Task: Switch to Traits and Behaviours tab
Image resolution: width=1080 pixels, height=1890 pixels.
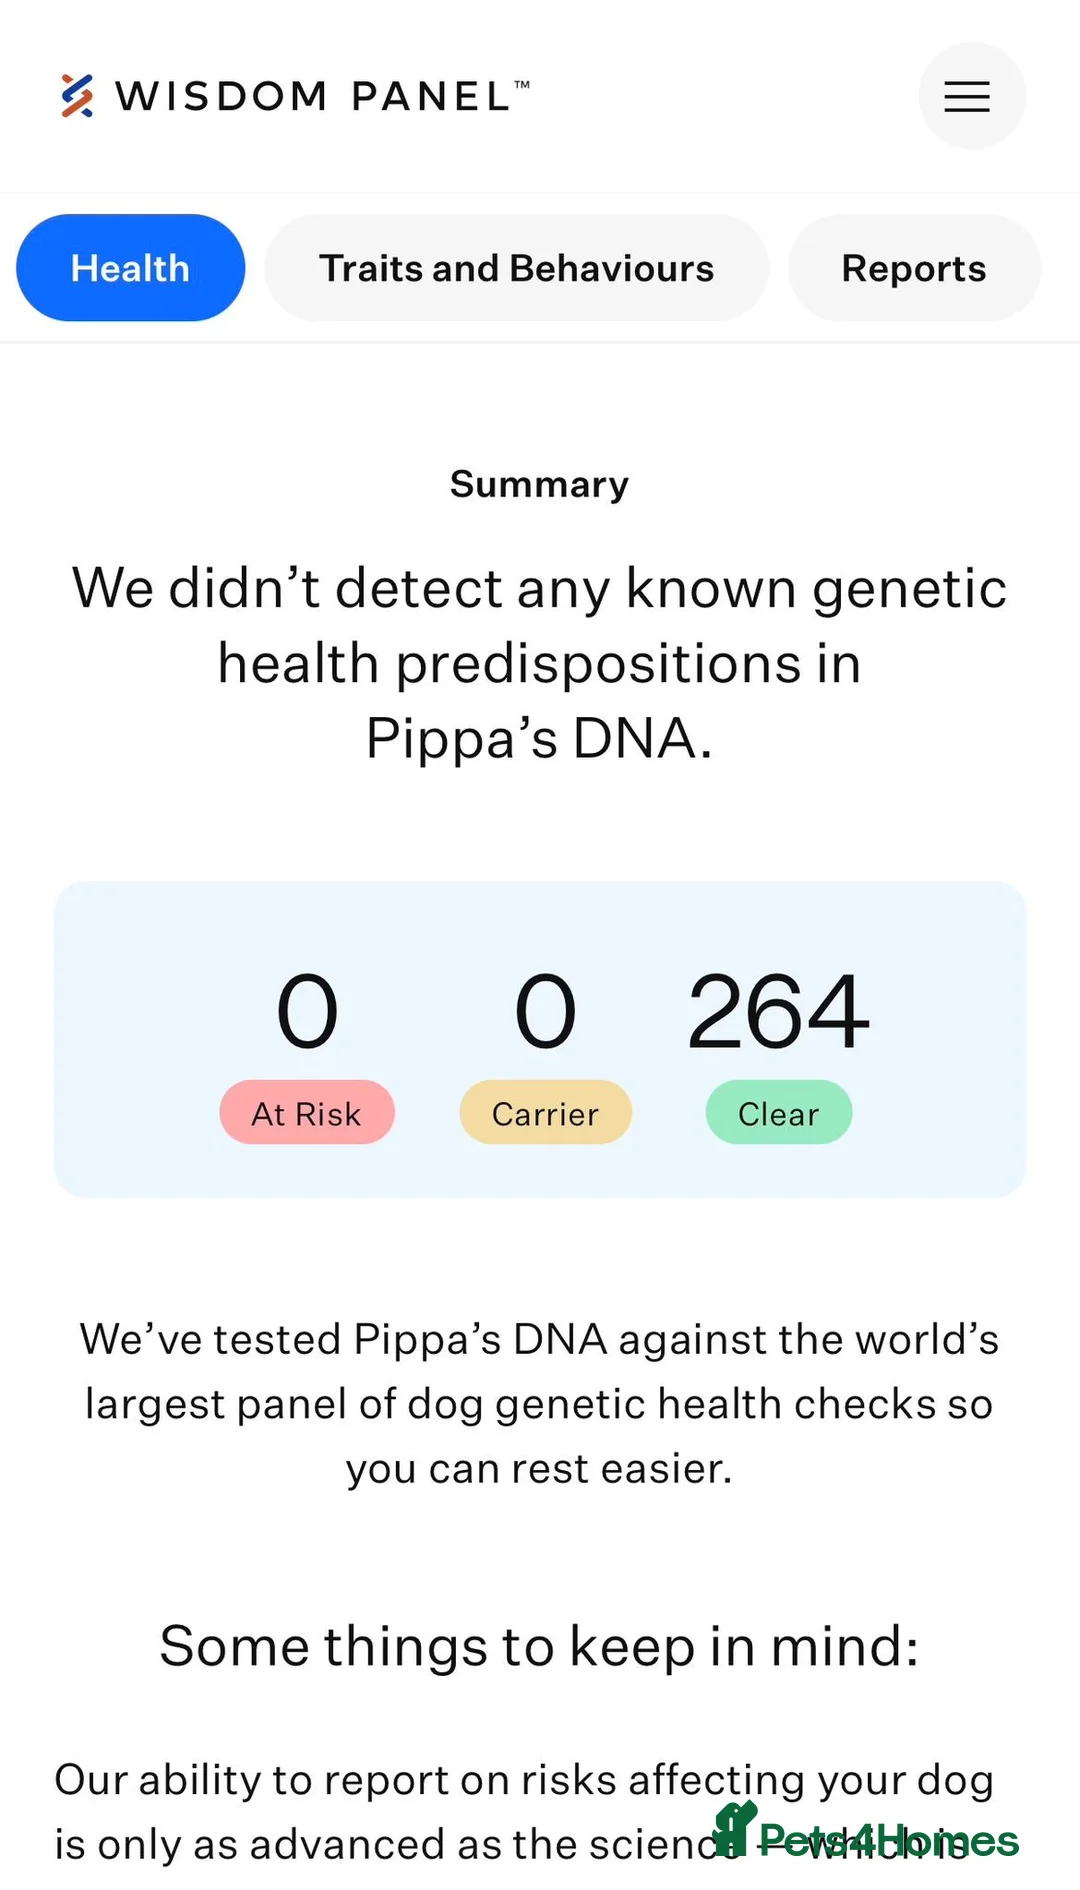Action: [516, 268]
